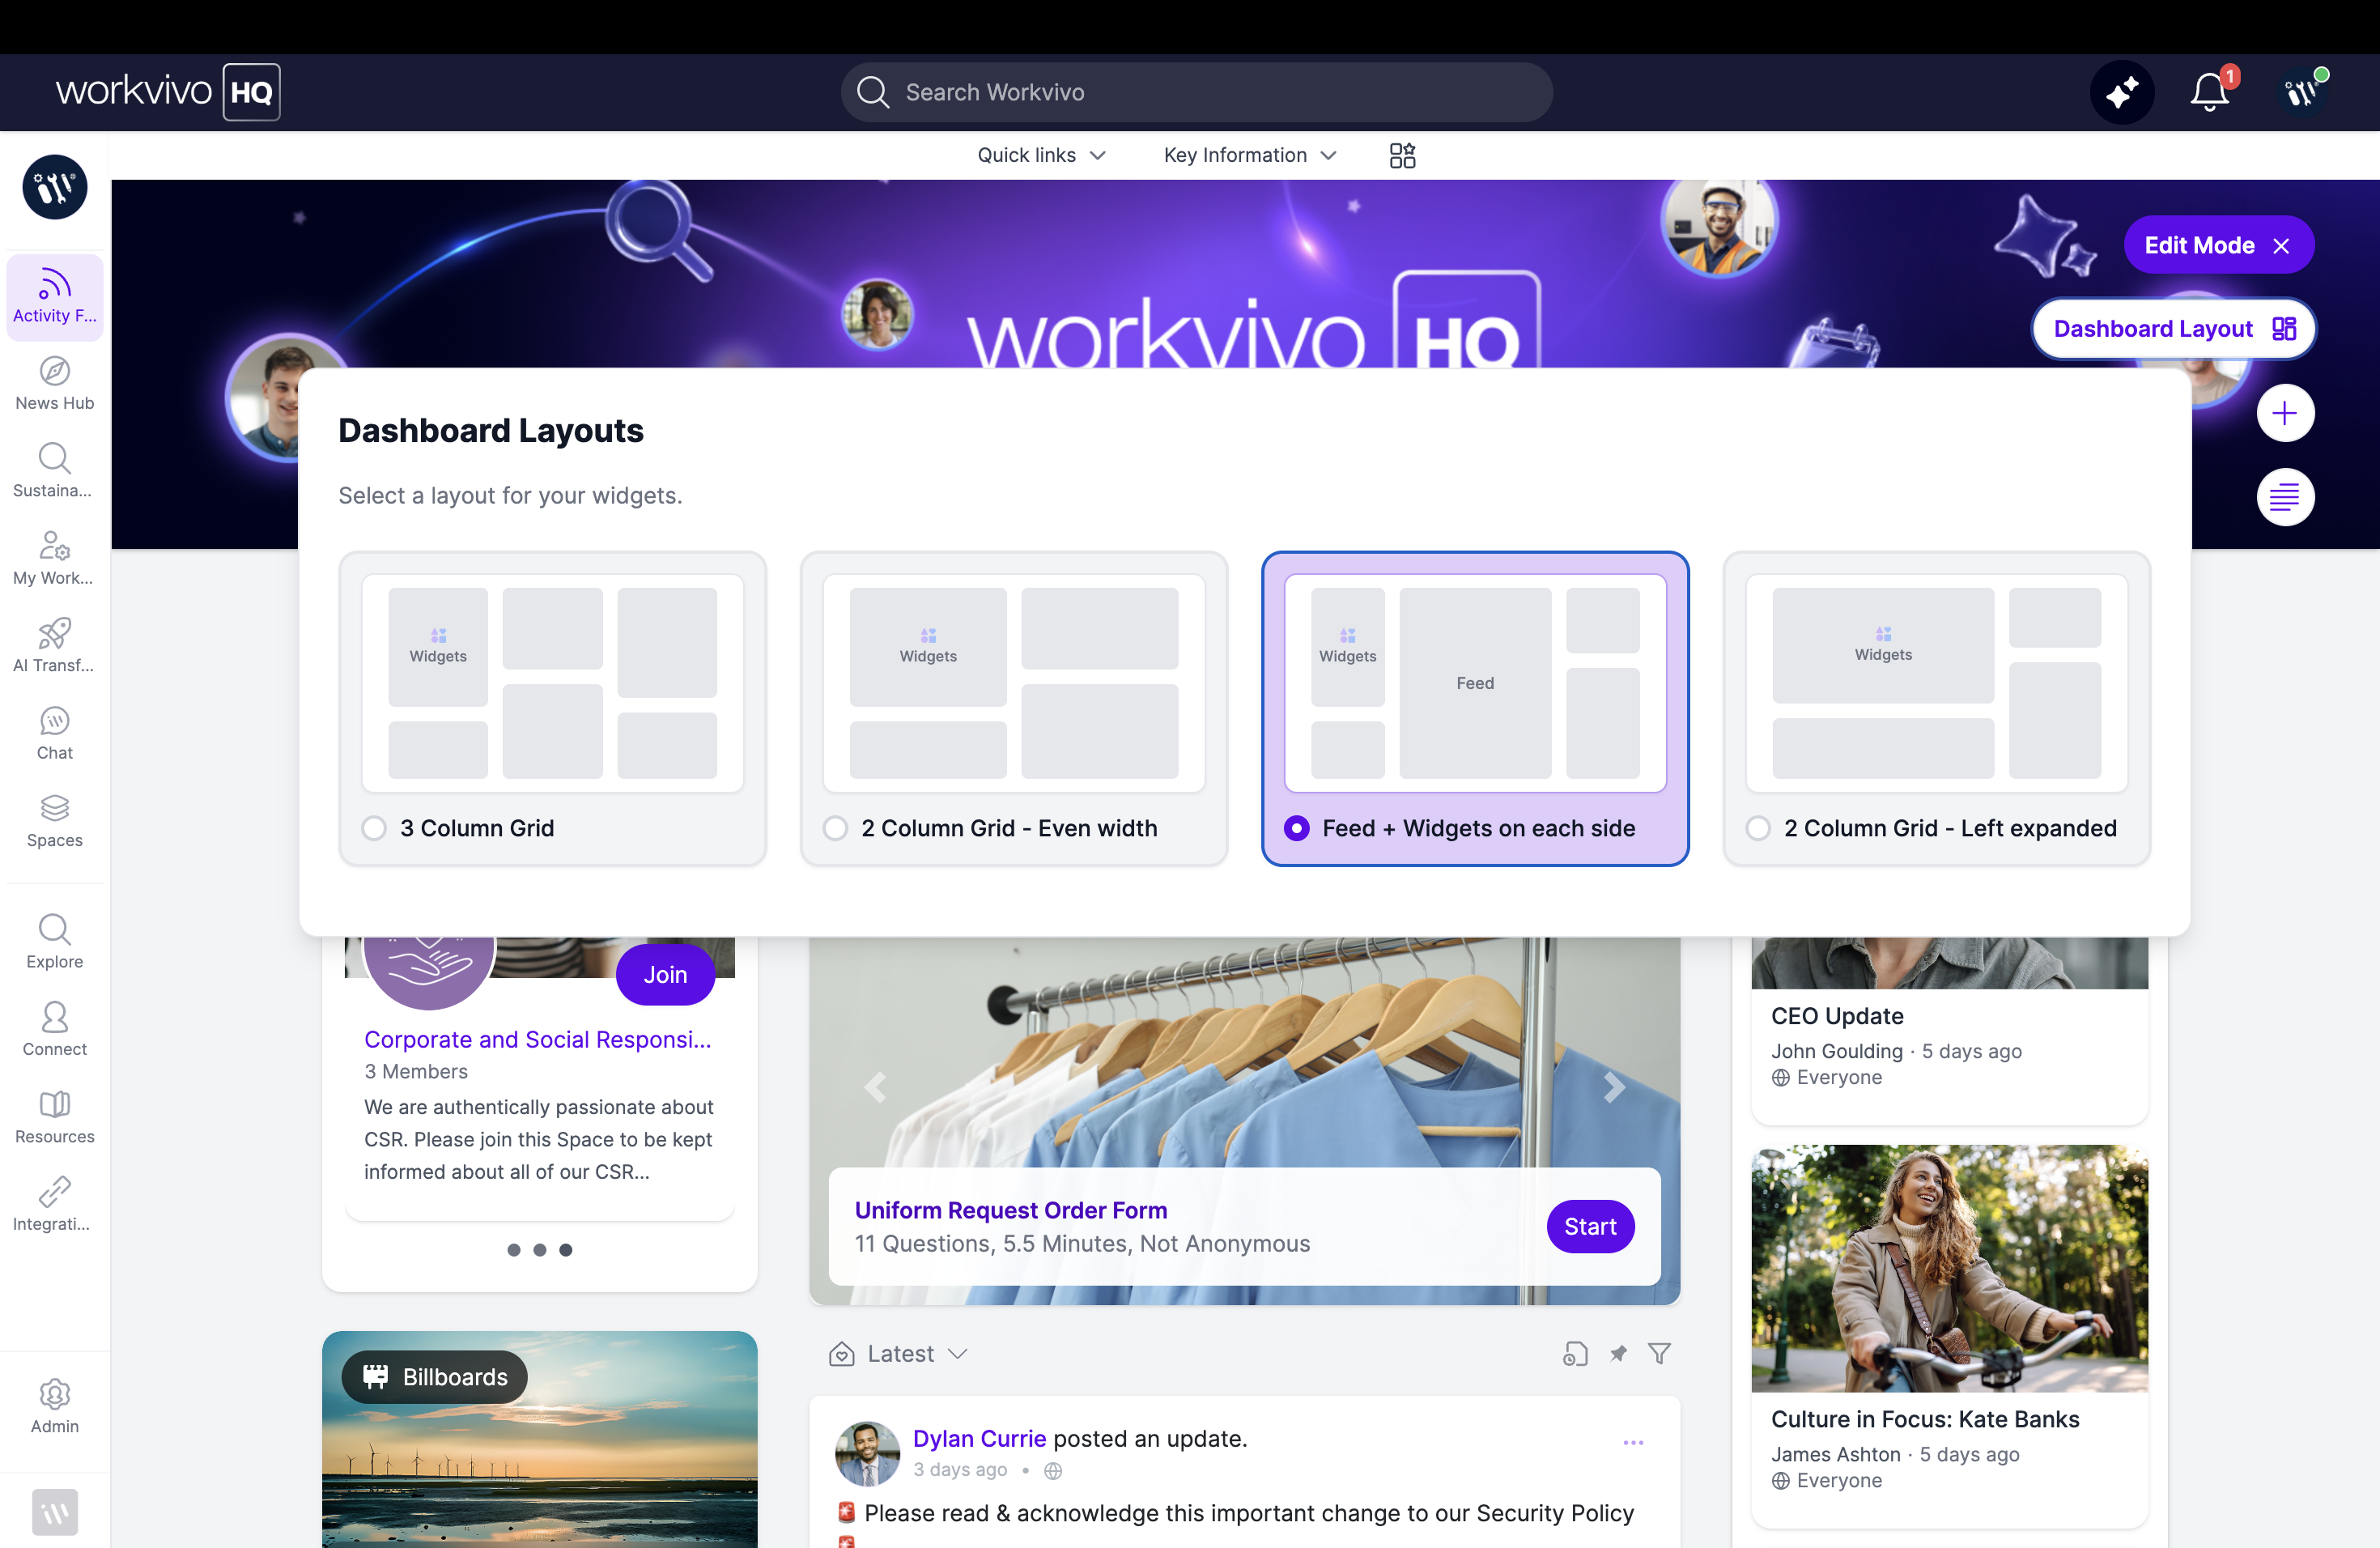Viewport: 2380px width, 1548px height.
Task: Click the feed filter funnel icon
Action: [x=1659, y=1354]
